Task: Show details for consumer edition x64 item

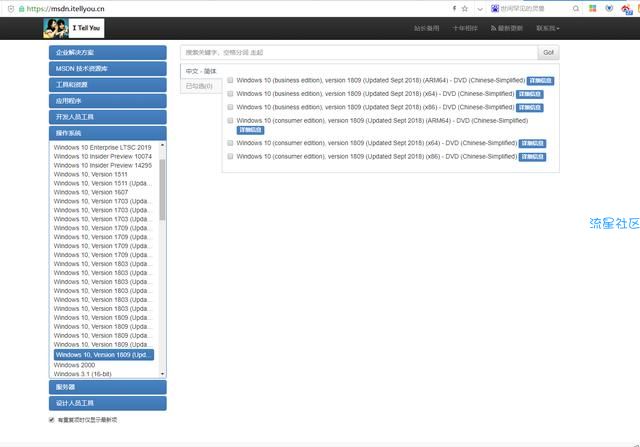Action: 532,144
